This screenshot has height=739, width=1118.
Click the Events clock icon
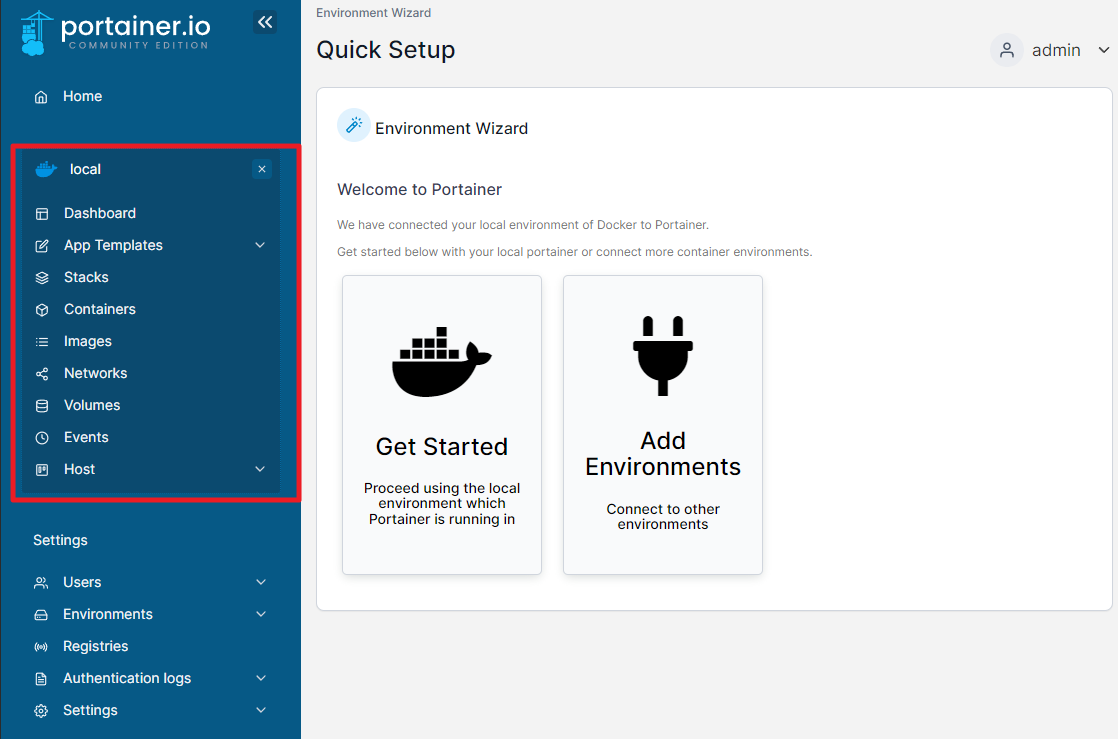(42, 438)
